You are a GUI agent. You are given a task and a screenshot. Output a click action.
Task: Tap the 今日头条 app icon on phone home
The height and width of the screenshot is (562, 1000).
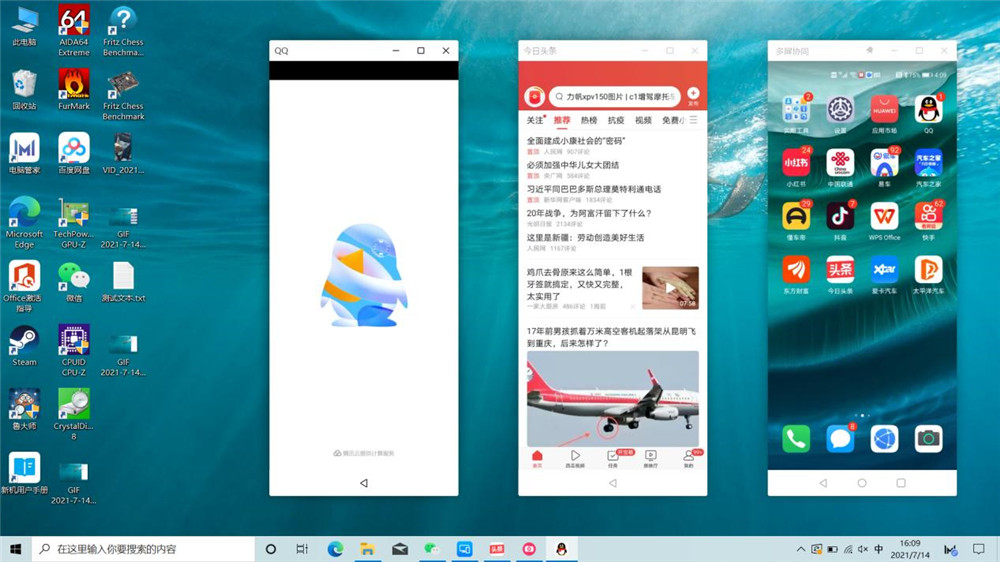(840, 270)
